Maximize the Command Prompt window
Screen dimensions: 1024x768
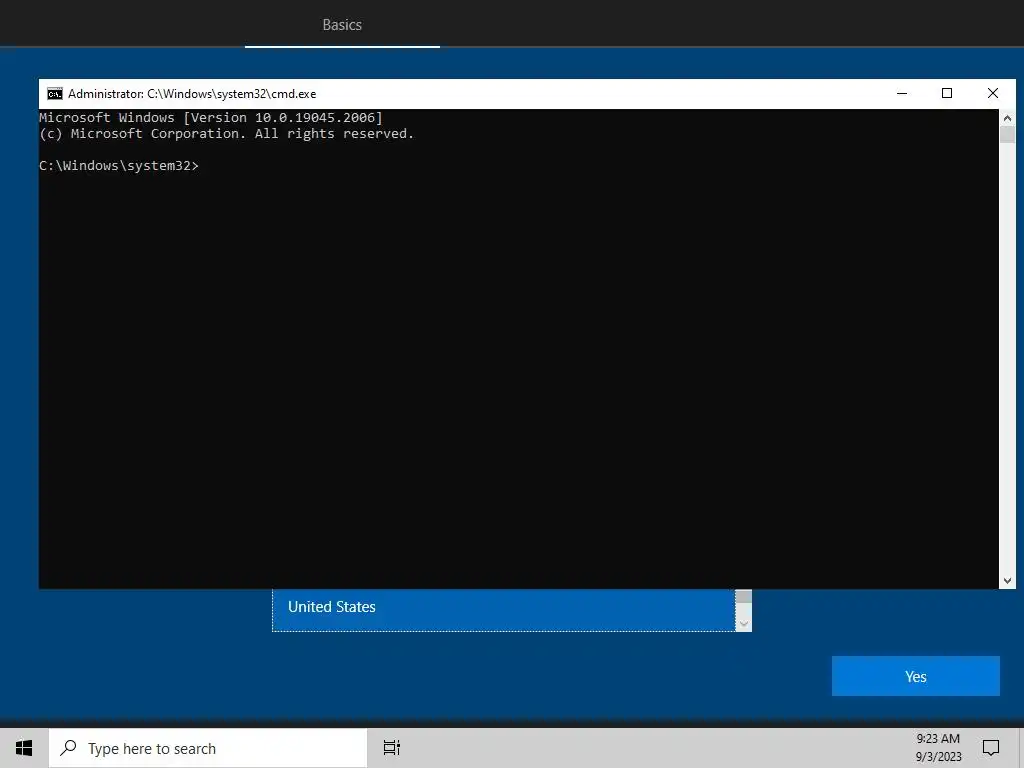947,93
